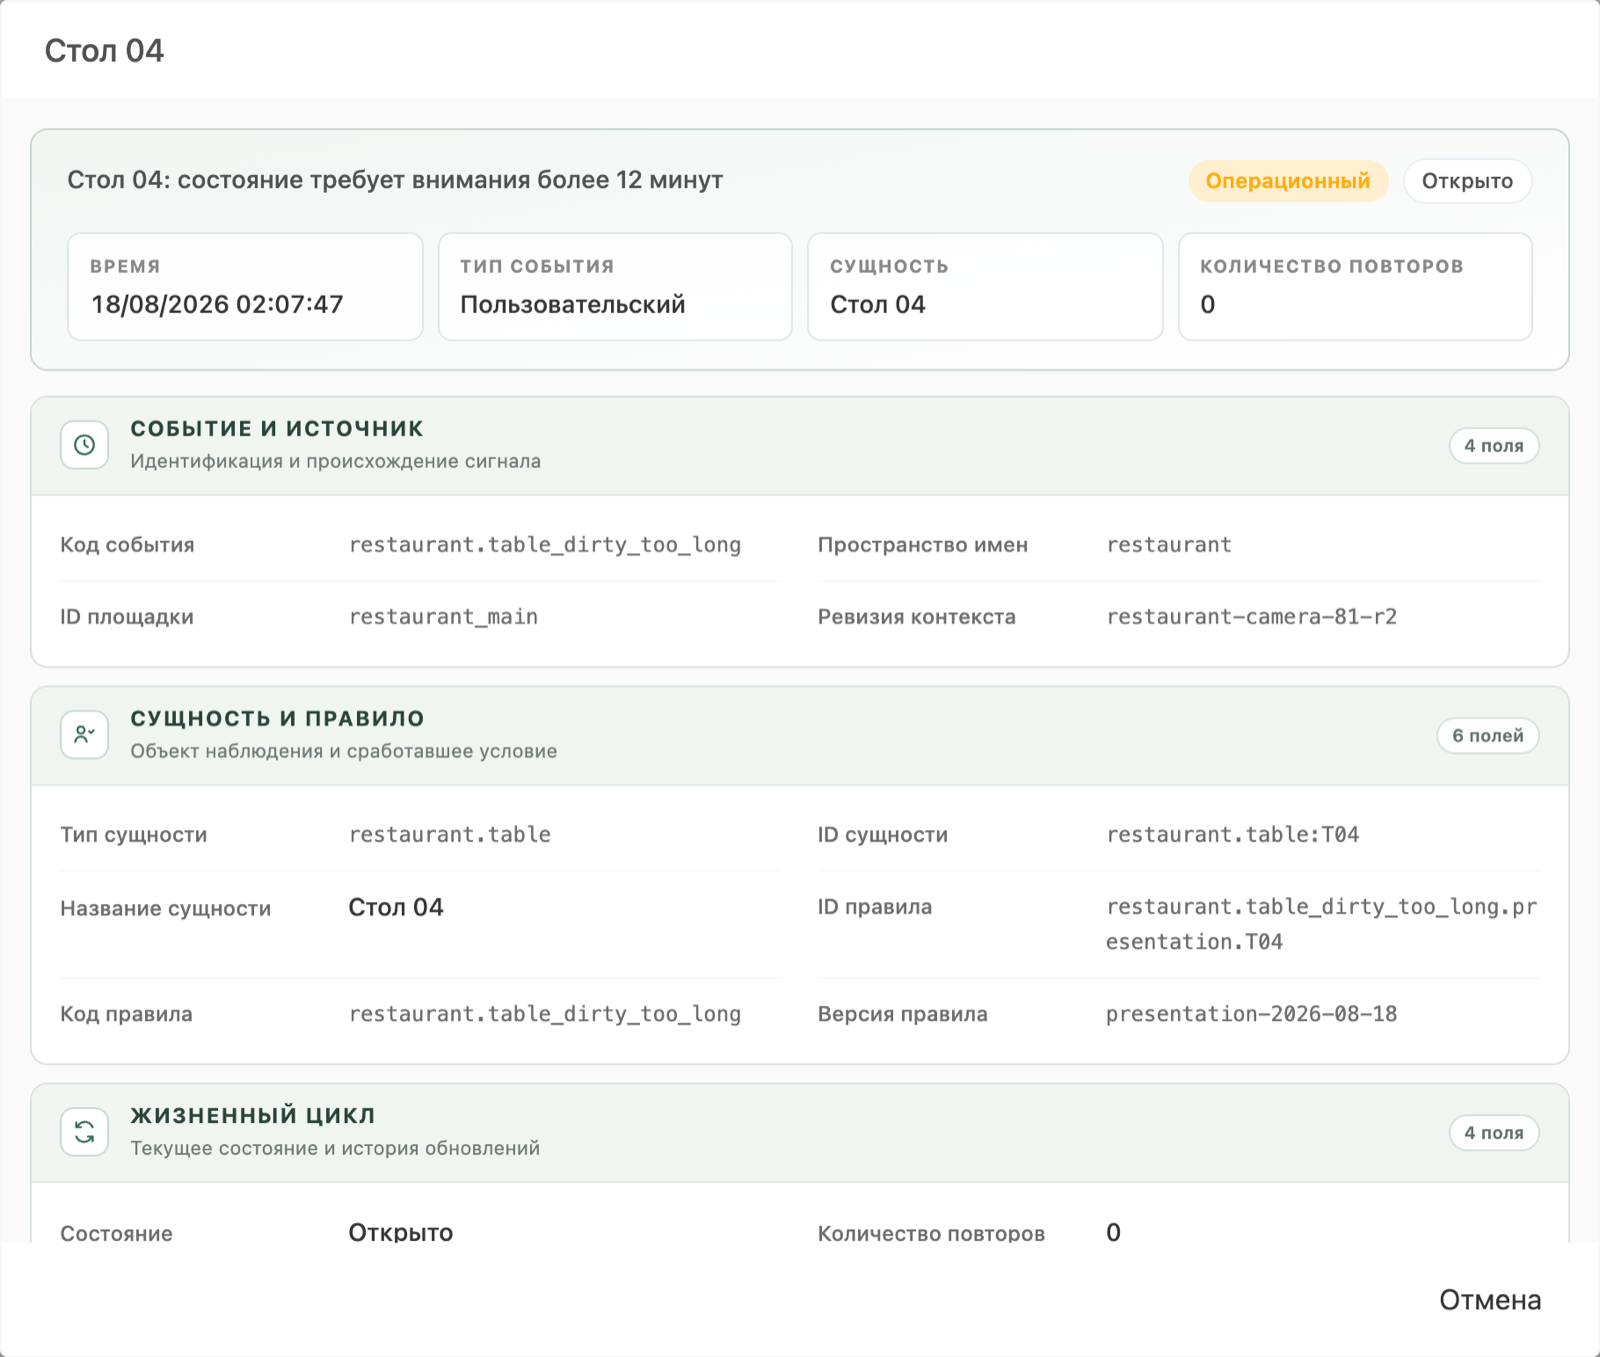
Task: Click the Пространство имен label
Action: point(923,545)
